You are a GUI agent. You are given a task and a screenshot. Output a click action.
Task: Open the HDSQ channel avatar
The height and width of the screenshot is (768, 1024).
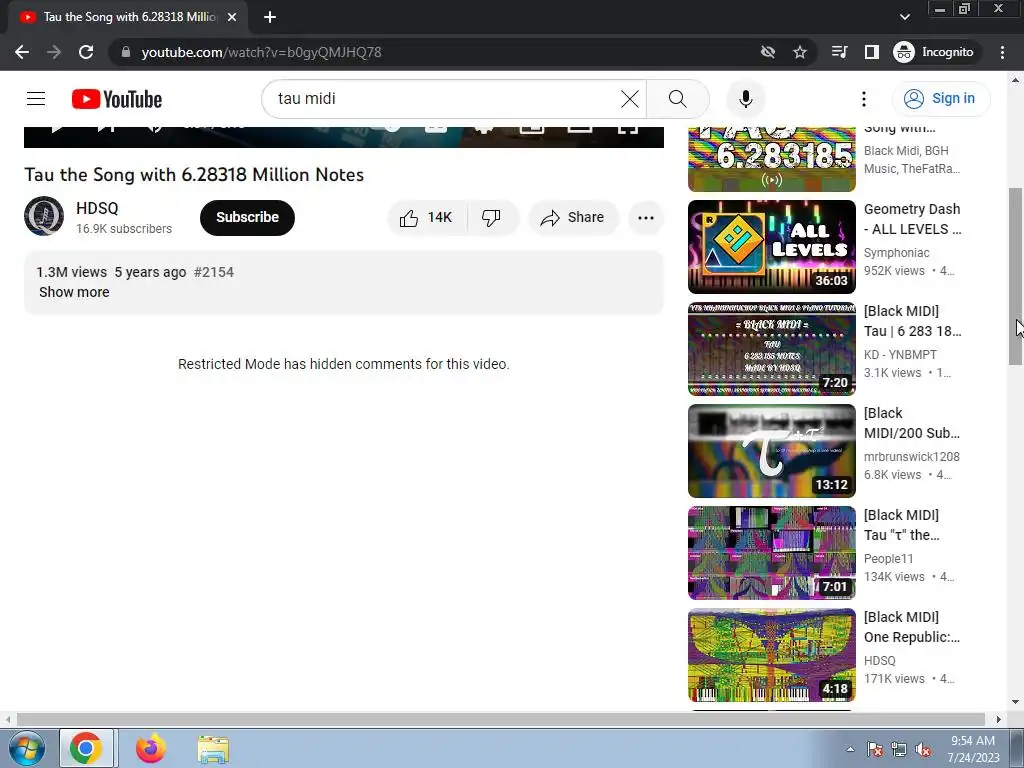pos(44,216)
